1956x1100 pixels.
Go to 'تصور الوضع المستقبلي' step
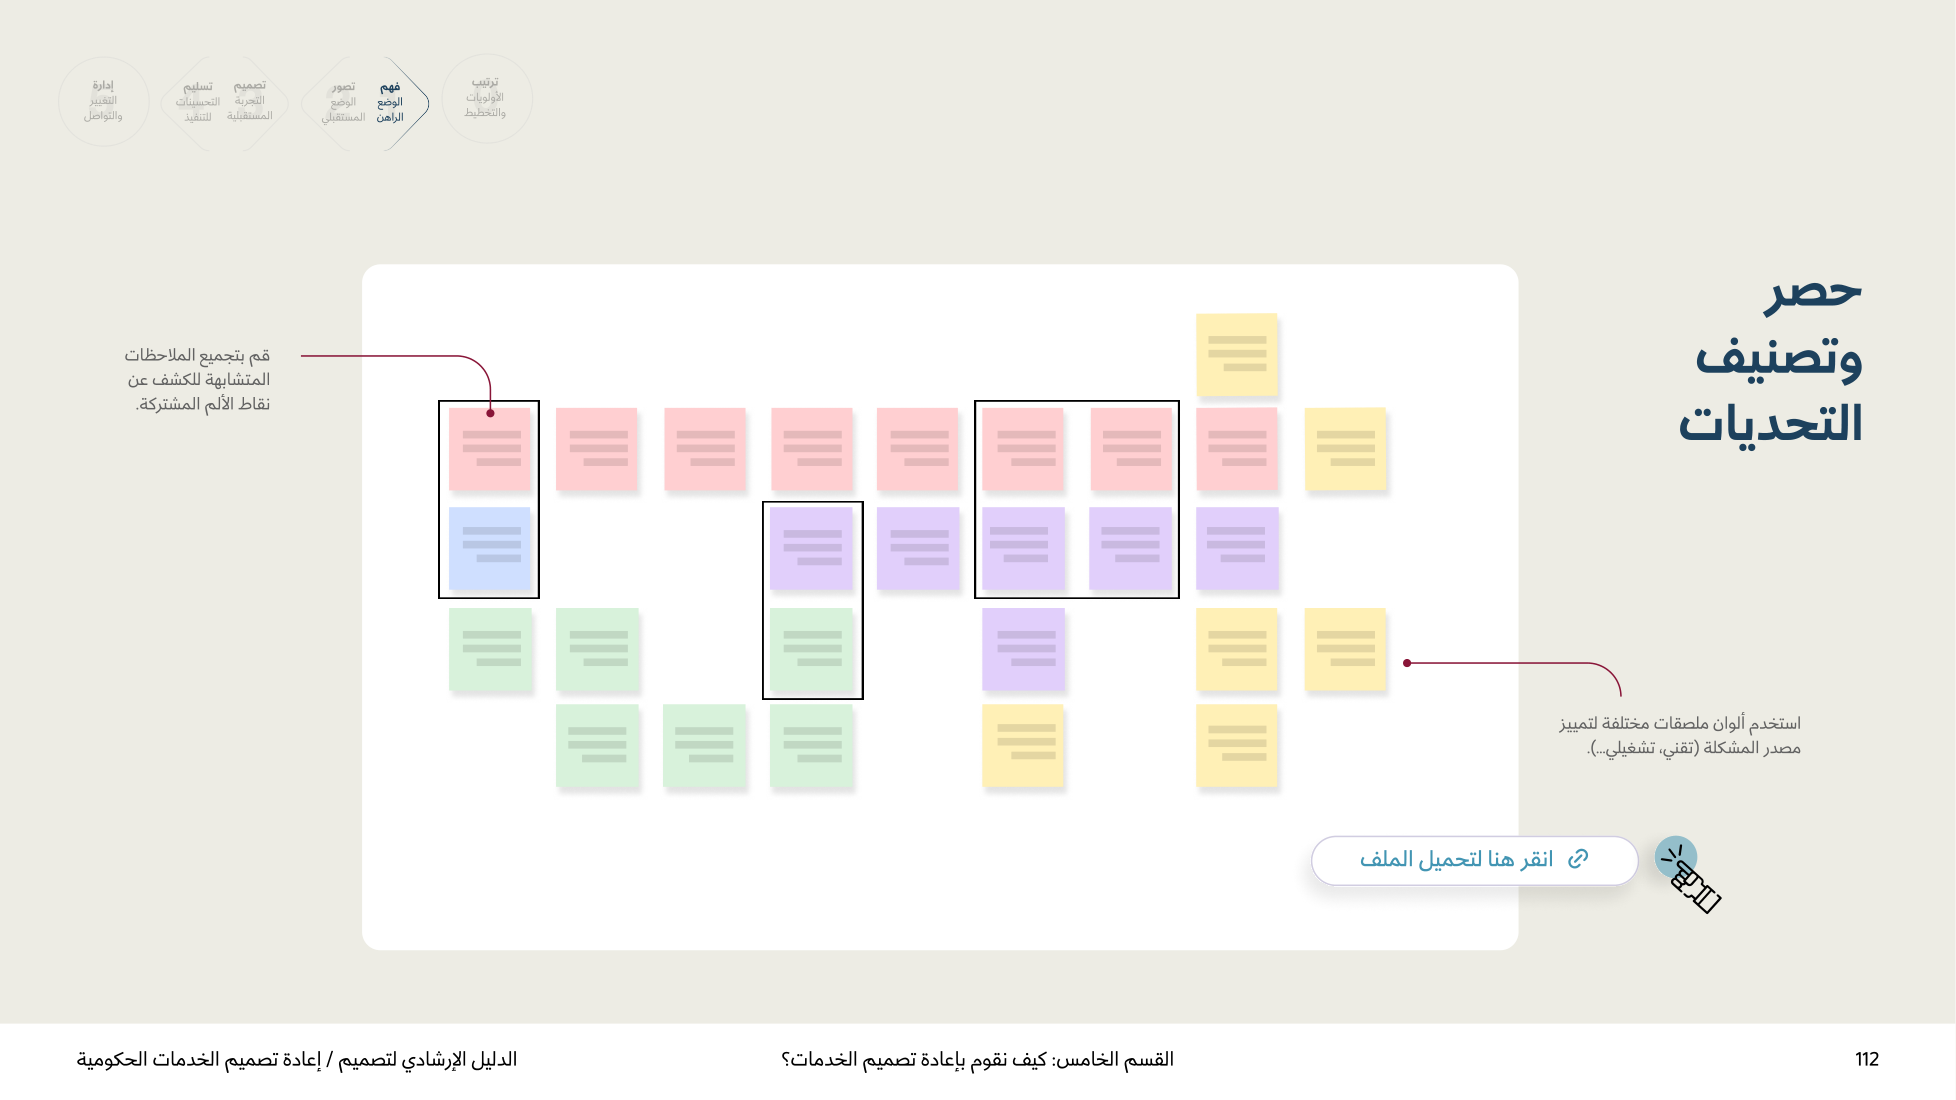coord(343,103)
